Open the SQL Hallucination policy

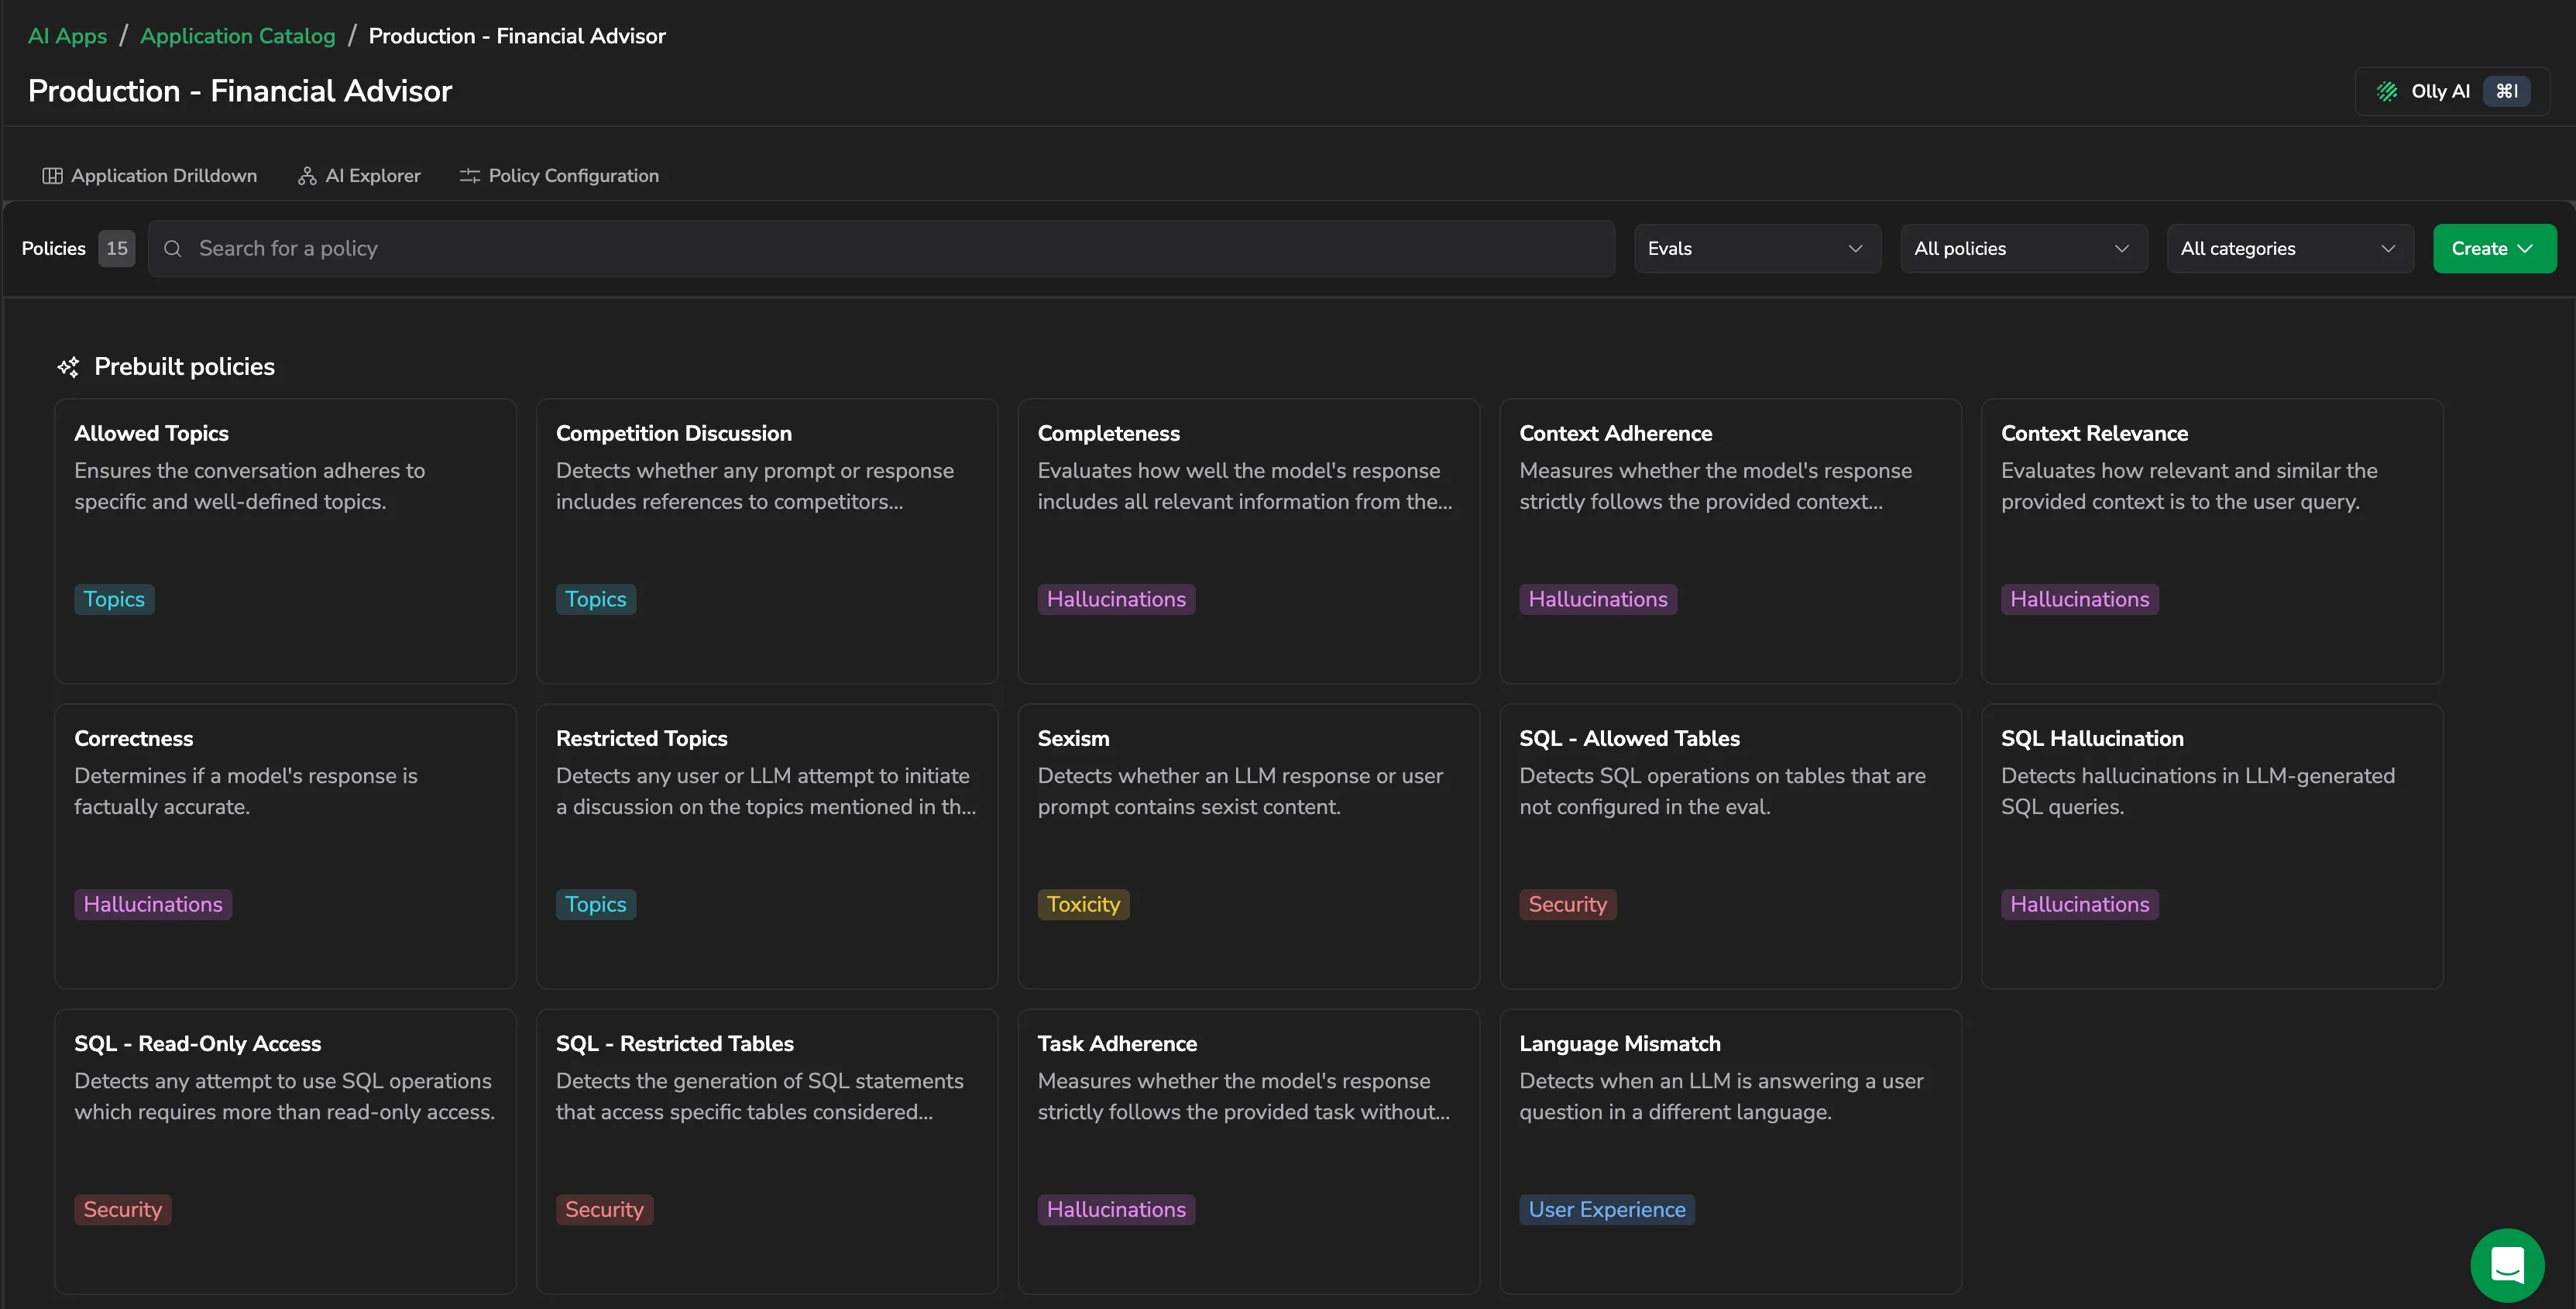(2212, 846)
